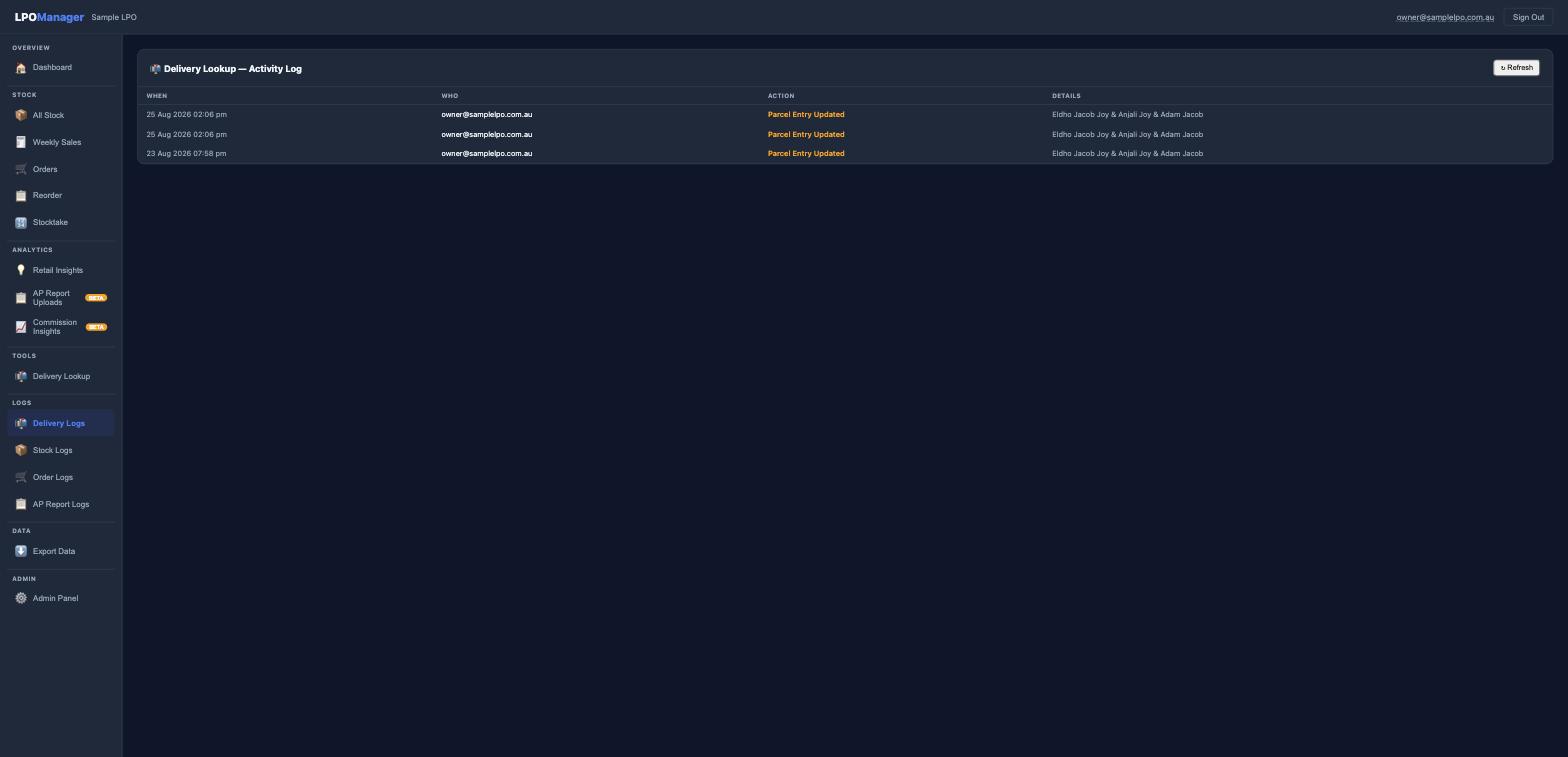Click the owner email in the 23 Aug row
The height and width of the screenshot is (757, 1568).
486,154
